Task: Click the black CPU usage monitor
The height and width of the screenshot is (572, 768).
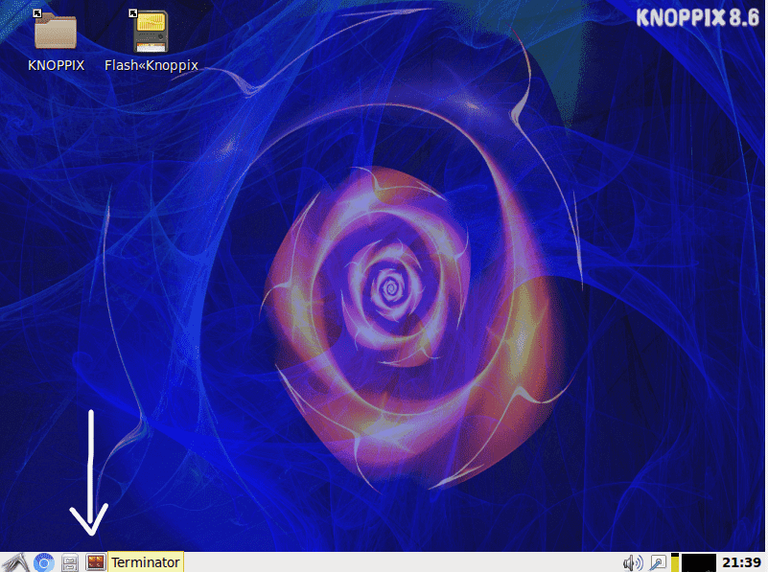Action: [x=699, y=563]
